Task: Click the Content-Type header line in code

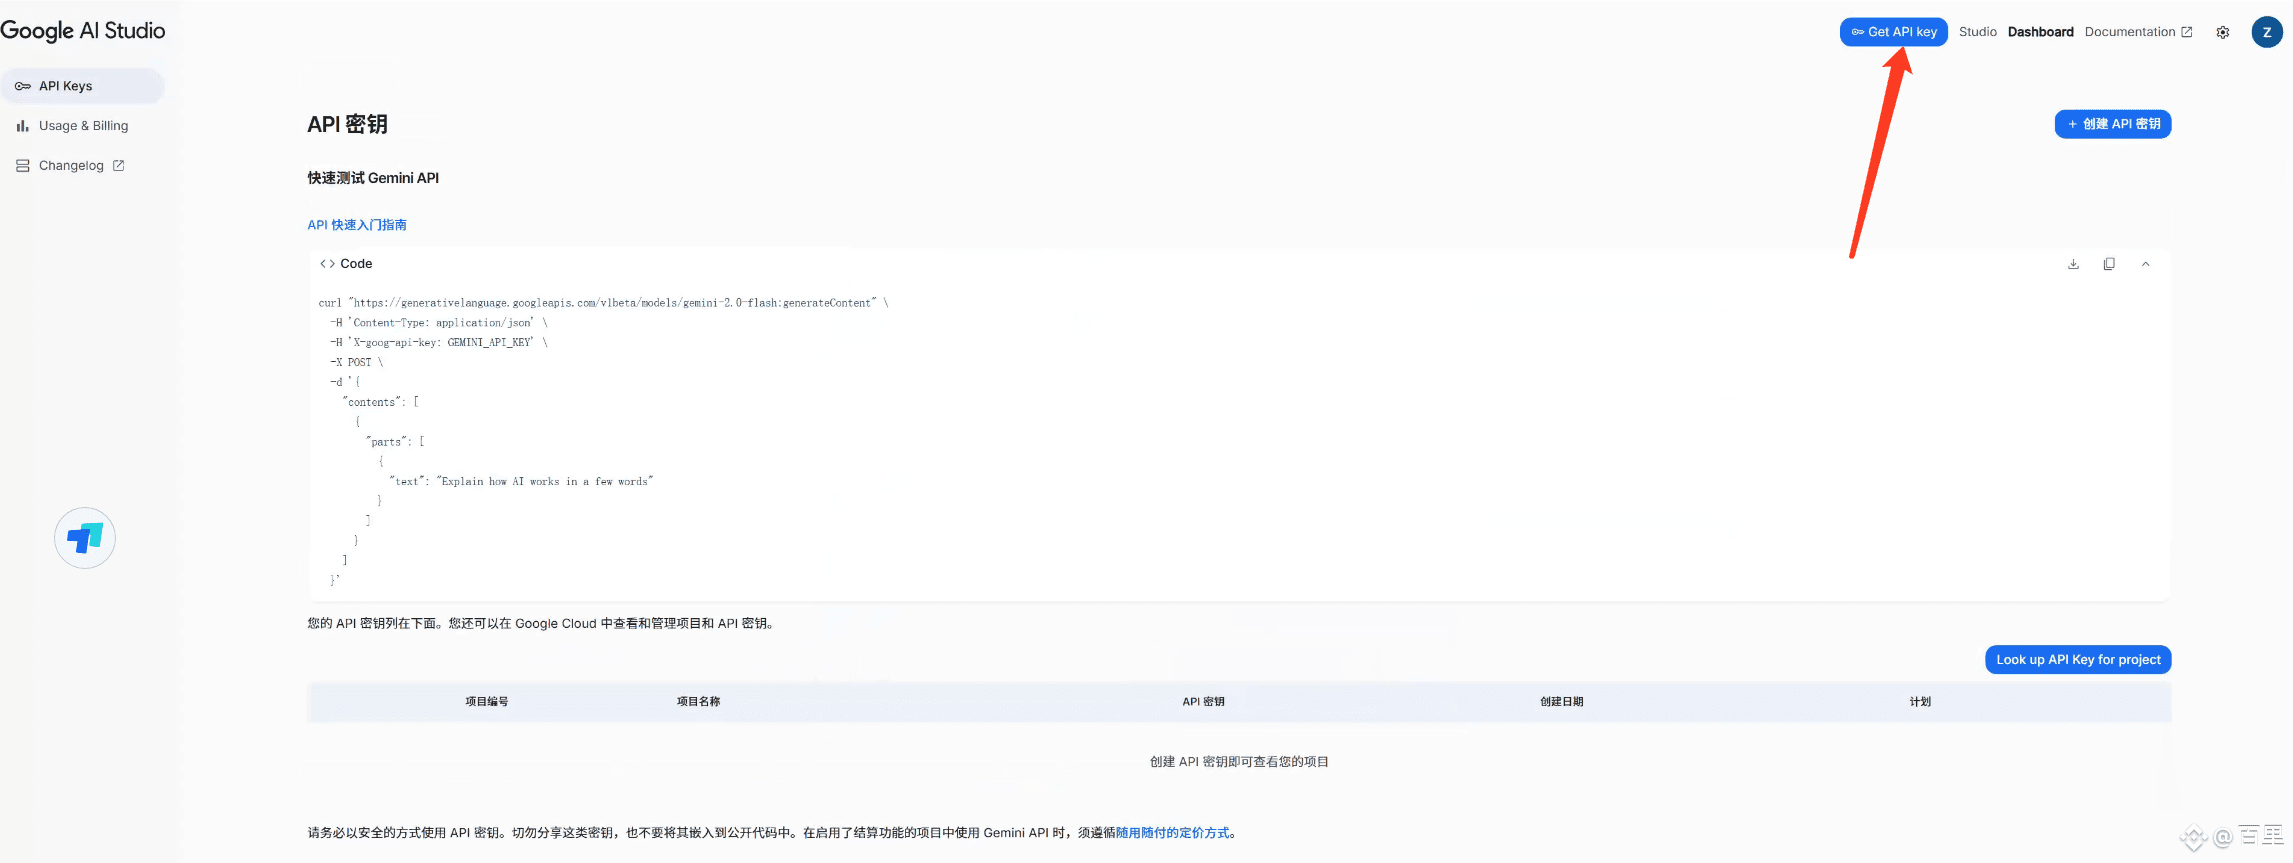Action: tap(439, 323)
